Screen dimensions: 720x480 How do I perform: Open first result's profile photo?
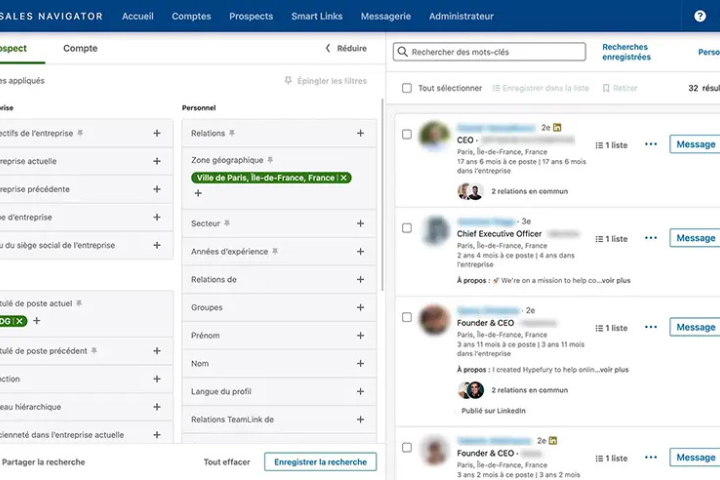pos(434,135)
